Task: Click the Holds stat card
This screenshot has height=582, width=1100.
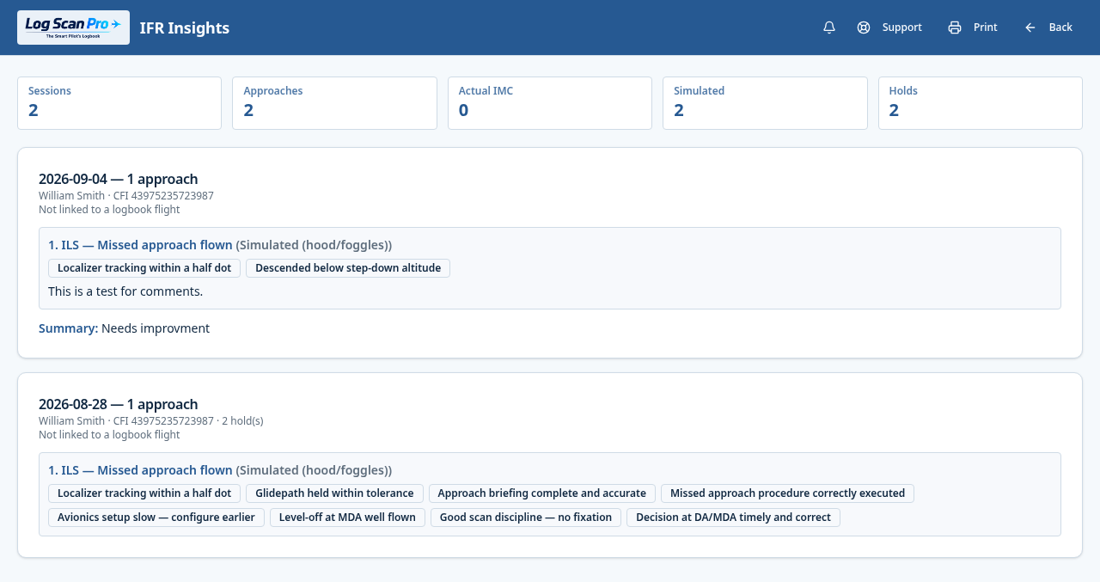Action: 980,103
